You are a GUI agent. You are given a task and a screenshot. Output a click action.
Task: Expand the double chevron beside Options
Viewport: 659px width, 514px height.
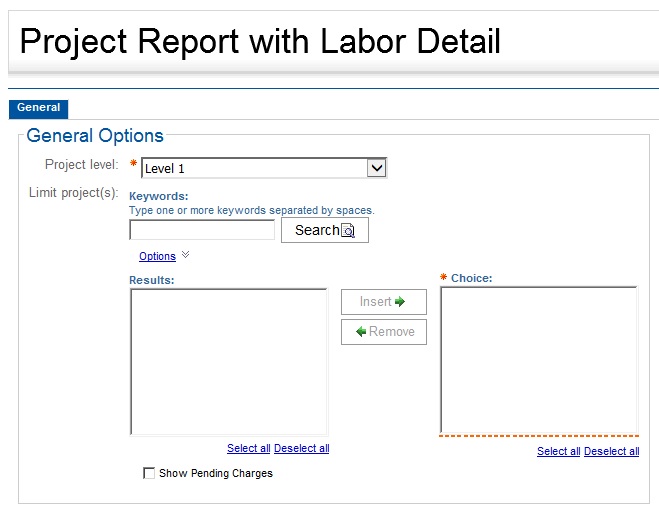click(x=185, y=256)
